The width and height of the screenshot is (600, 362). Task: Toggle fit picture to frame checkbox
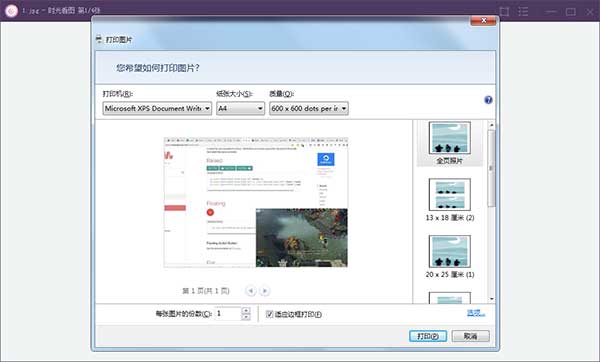[x=269, y=314]
